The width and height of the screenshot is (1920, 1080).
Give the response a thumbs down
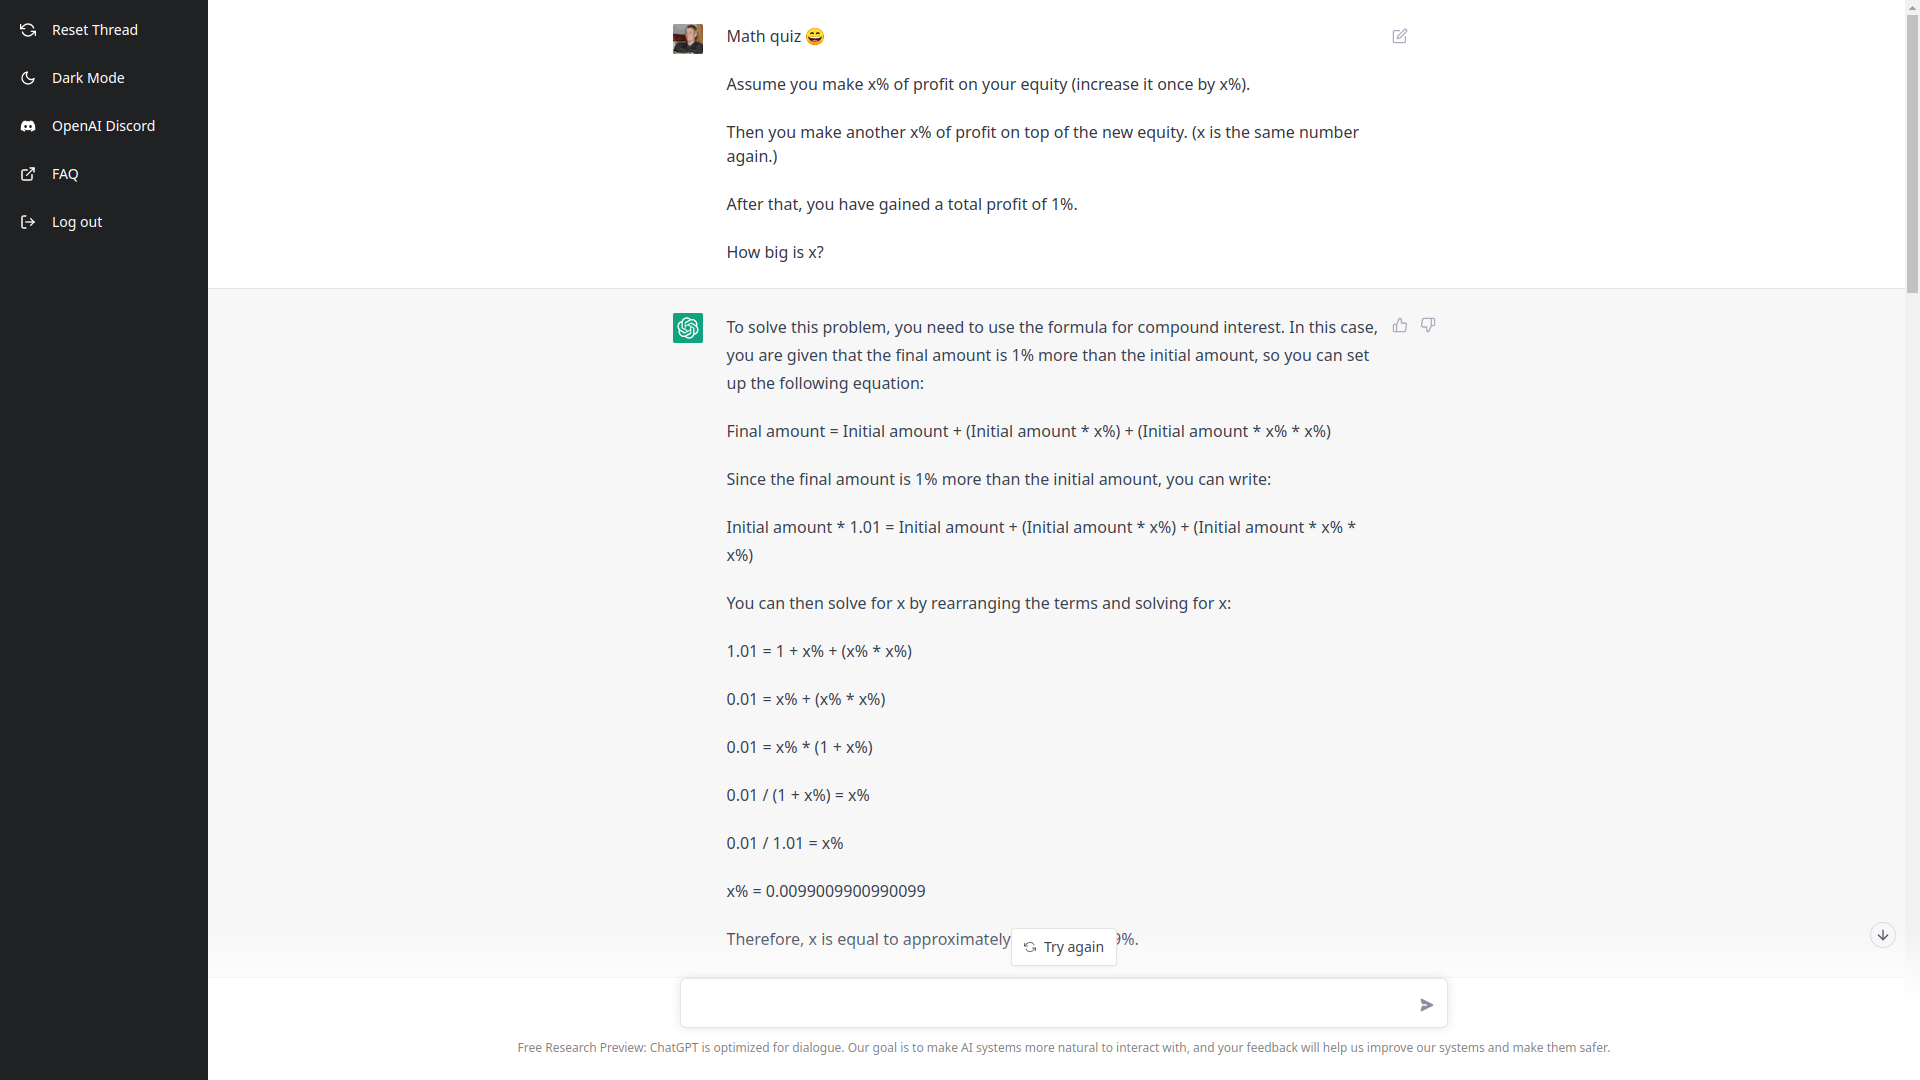(x=1428, y=325)
